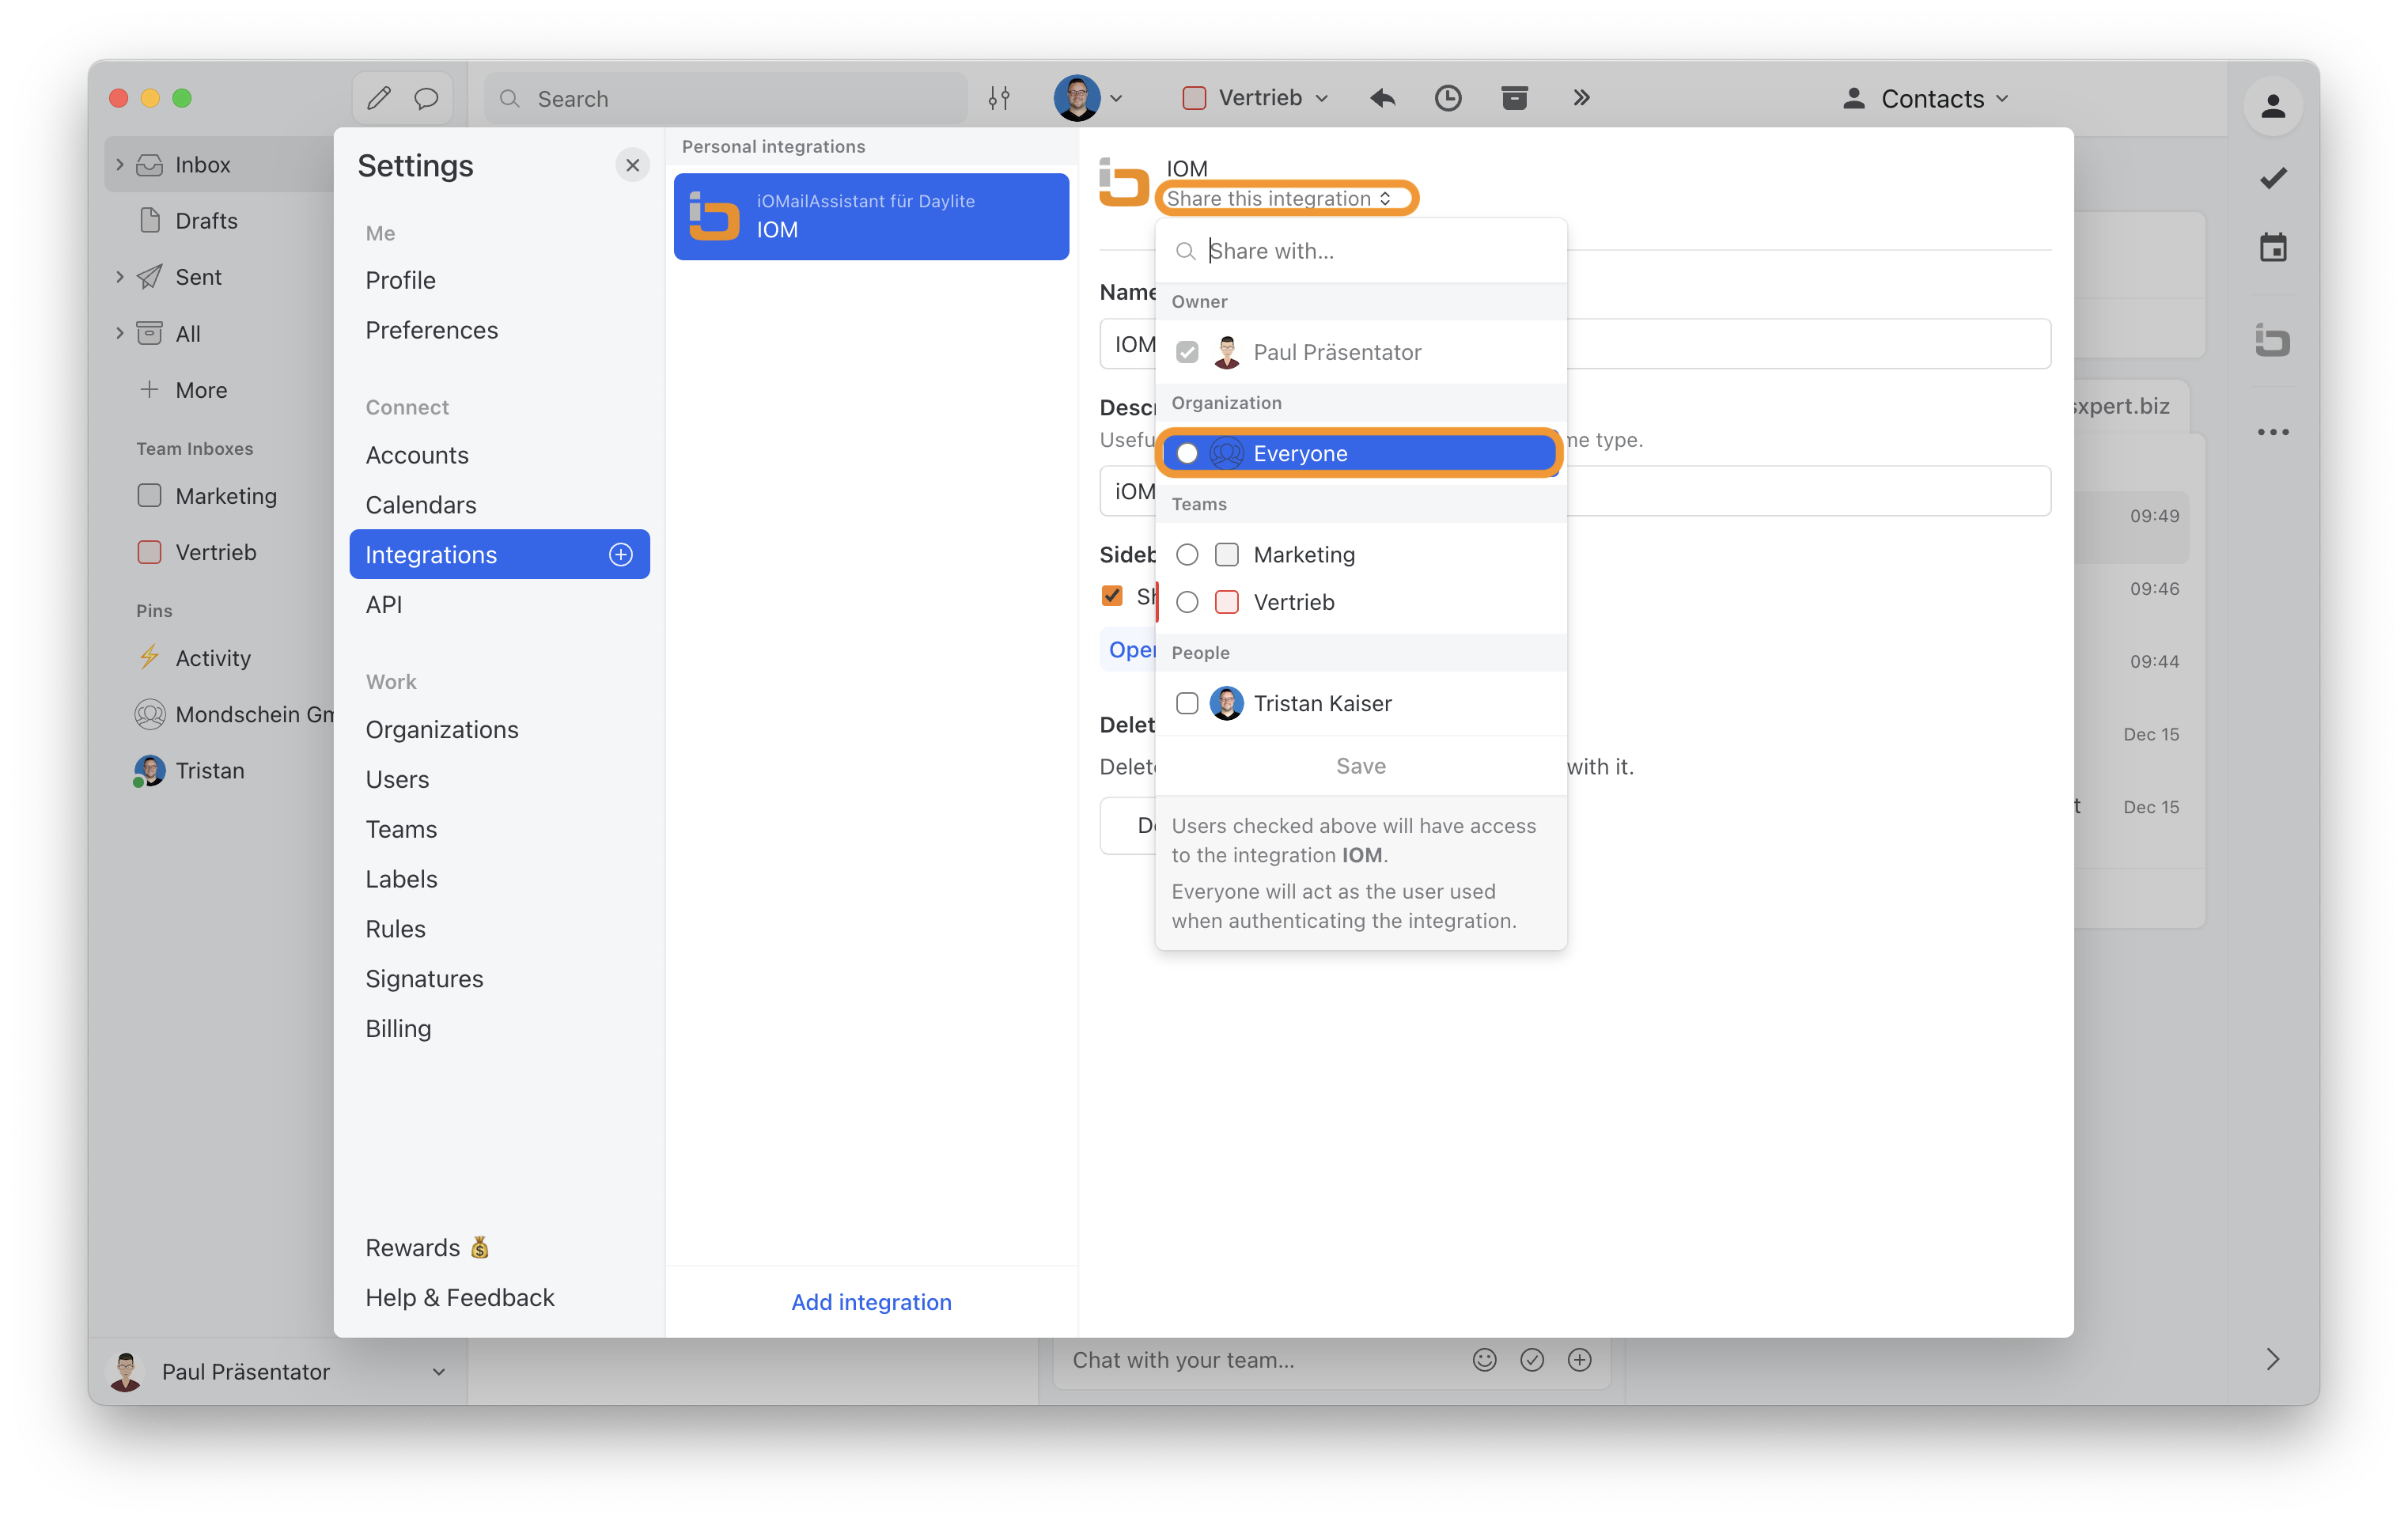Open the Contacts dropdown

(1926, 98)
